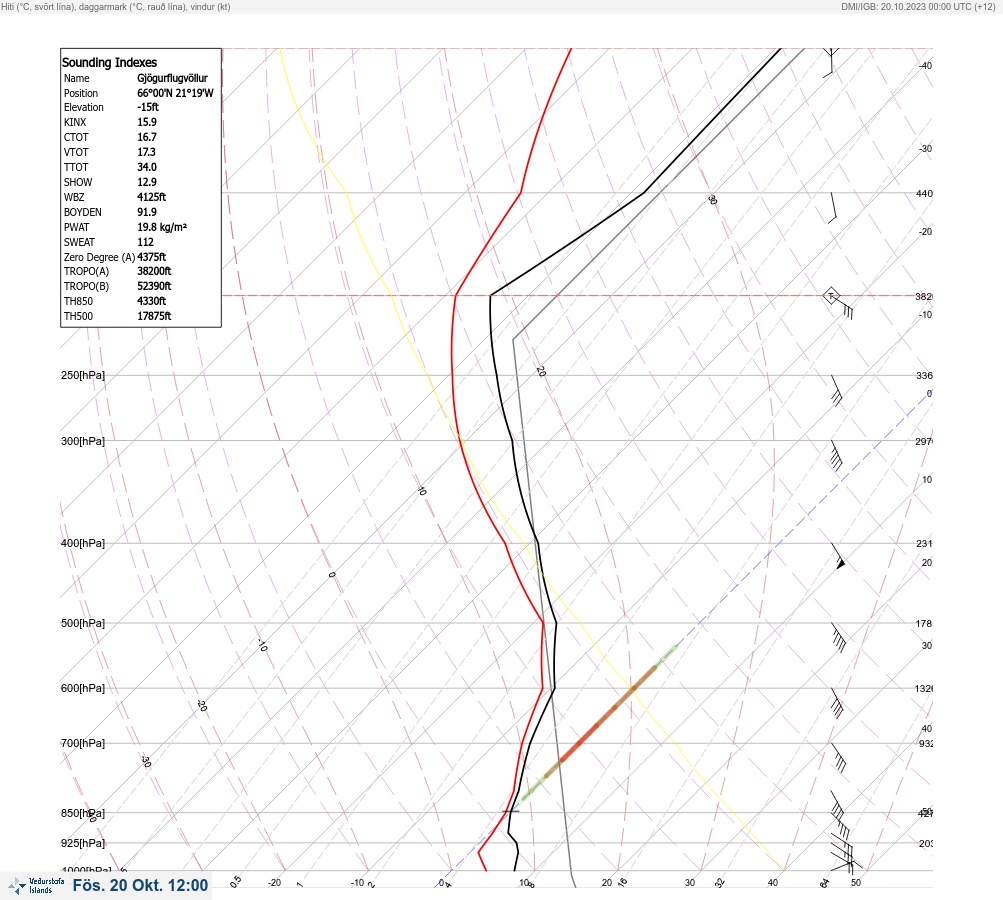Click the wind barb at 500 hPa
This screenshot has width=1003, height=900.
pyautogui.click(x=839, y=637)
